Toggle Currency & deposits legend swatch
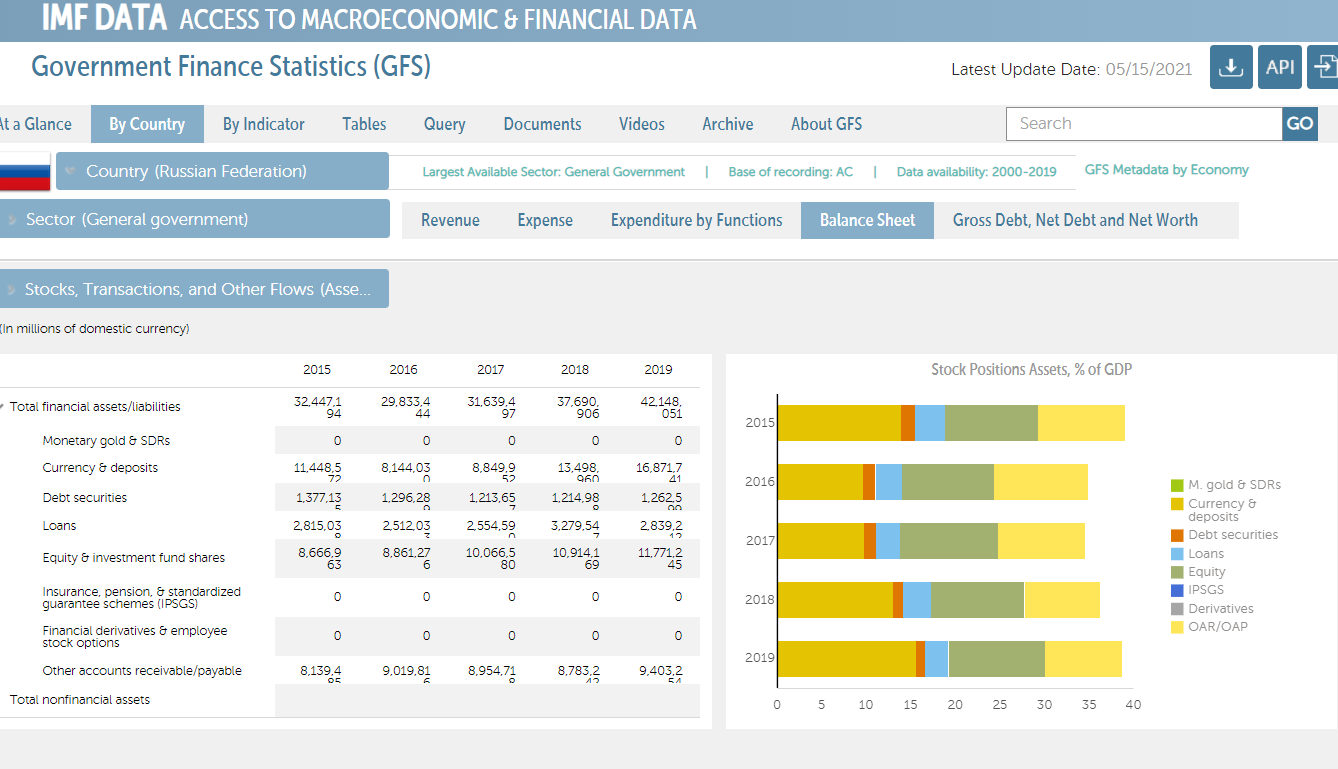 click(x=1178, y=504)
